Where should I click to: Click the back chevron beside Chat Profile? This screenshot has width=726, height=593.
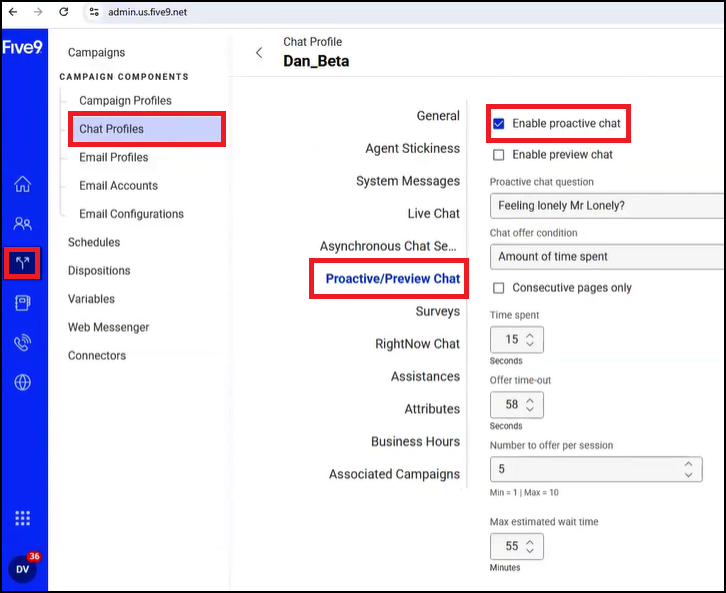(259, 52)
